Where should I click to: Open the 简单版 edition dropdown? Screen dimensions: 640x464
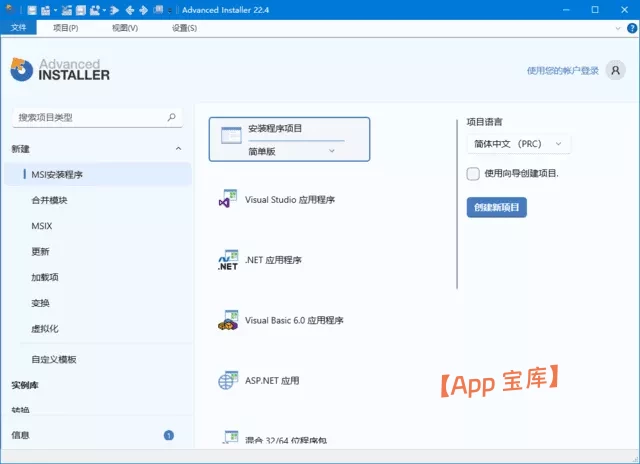292,151
